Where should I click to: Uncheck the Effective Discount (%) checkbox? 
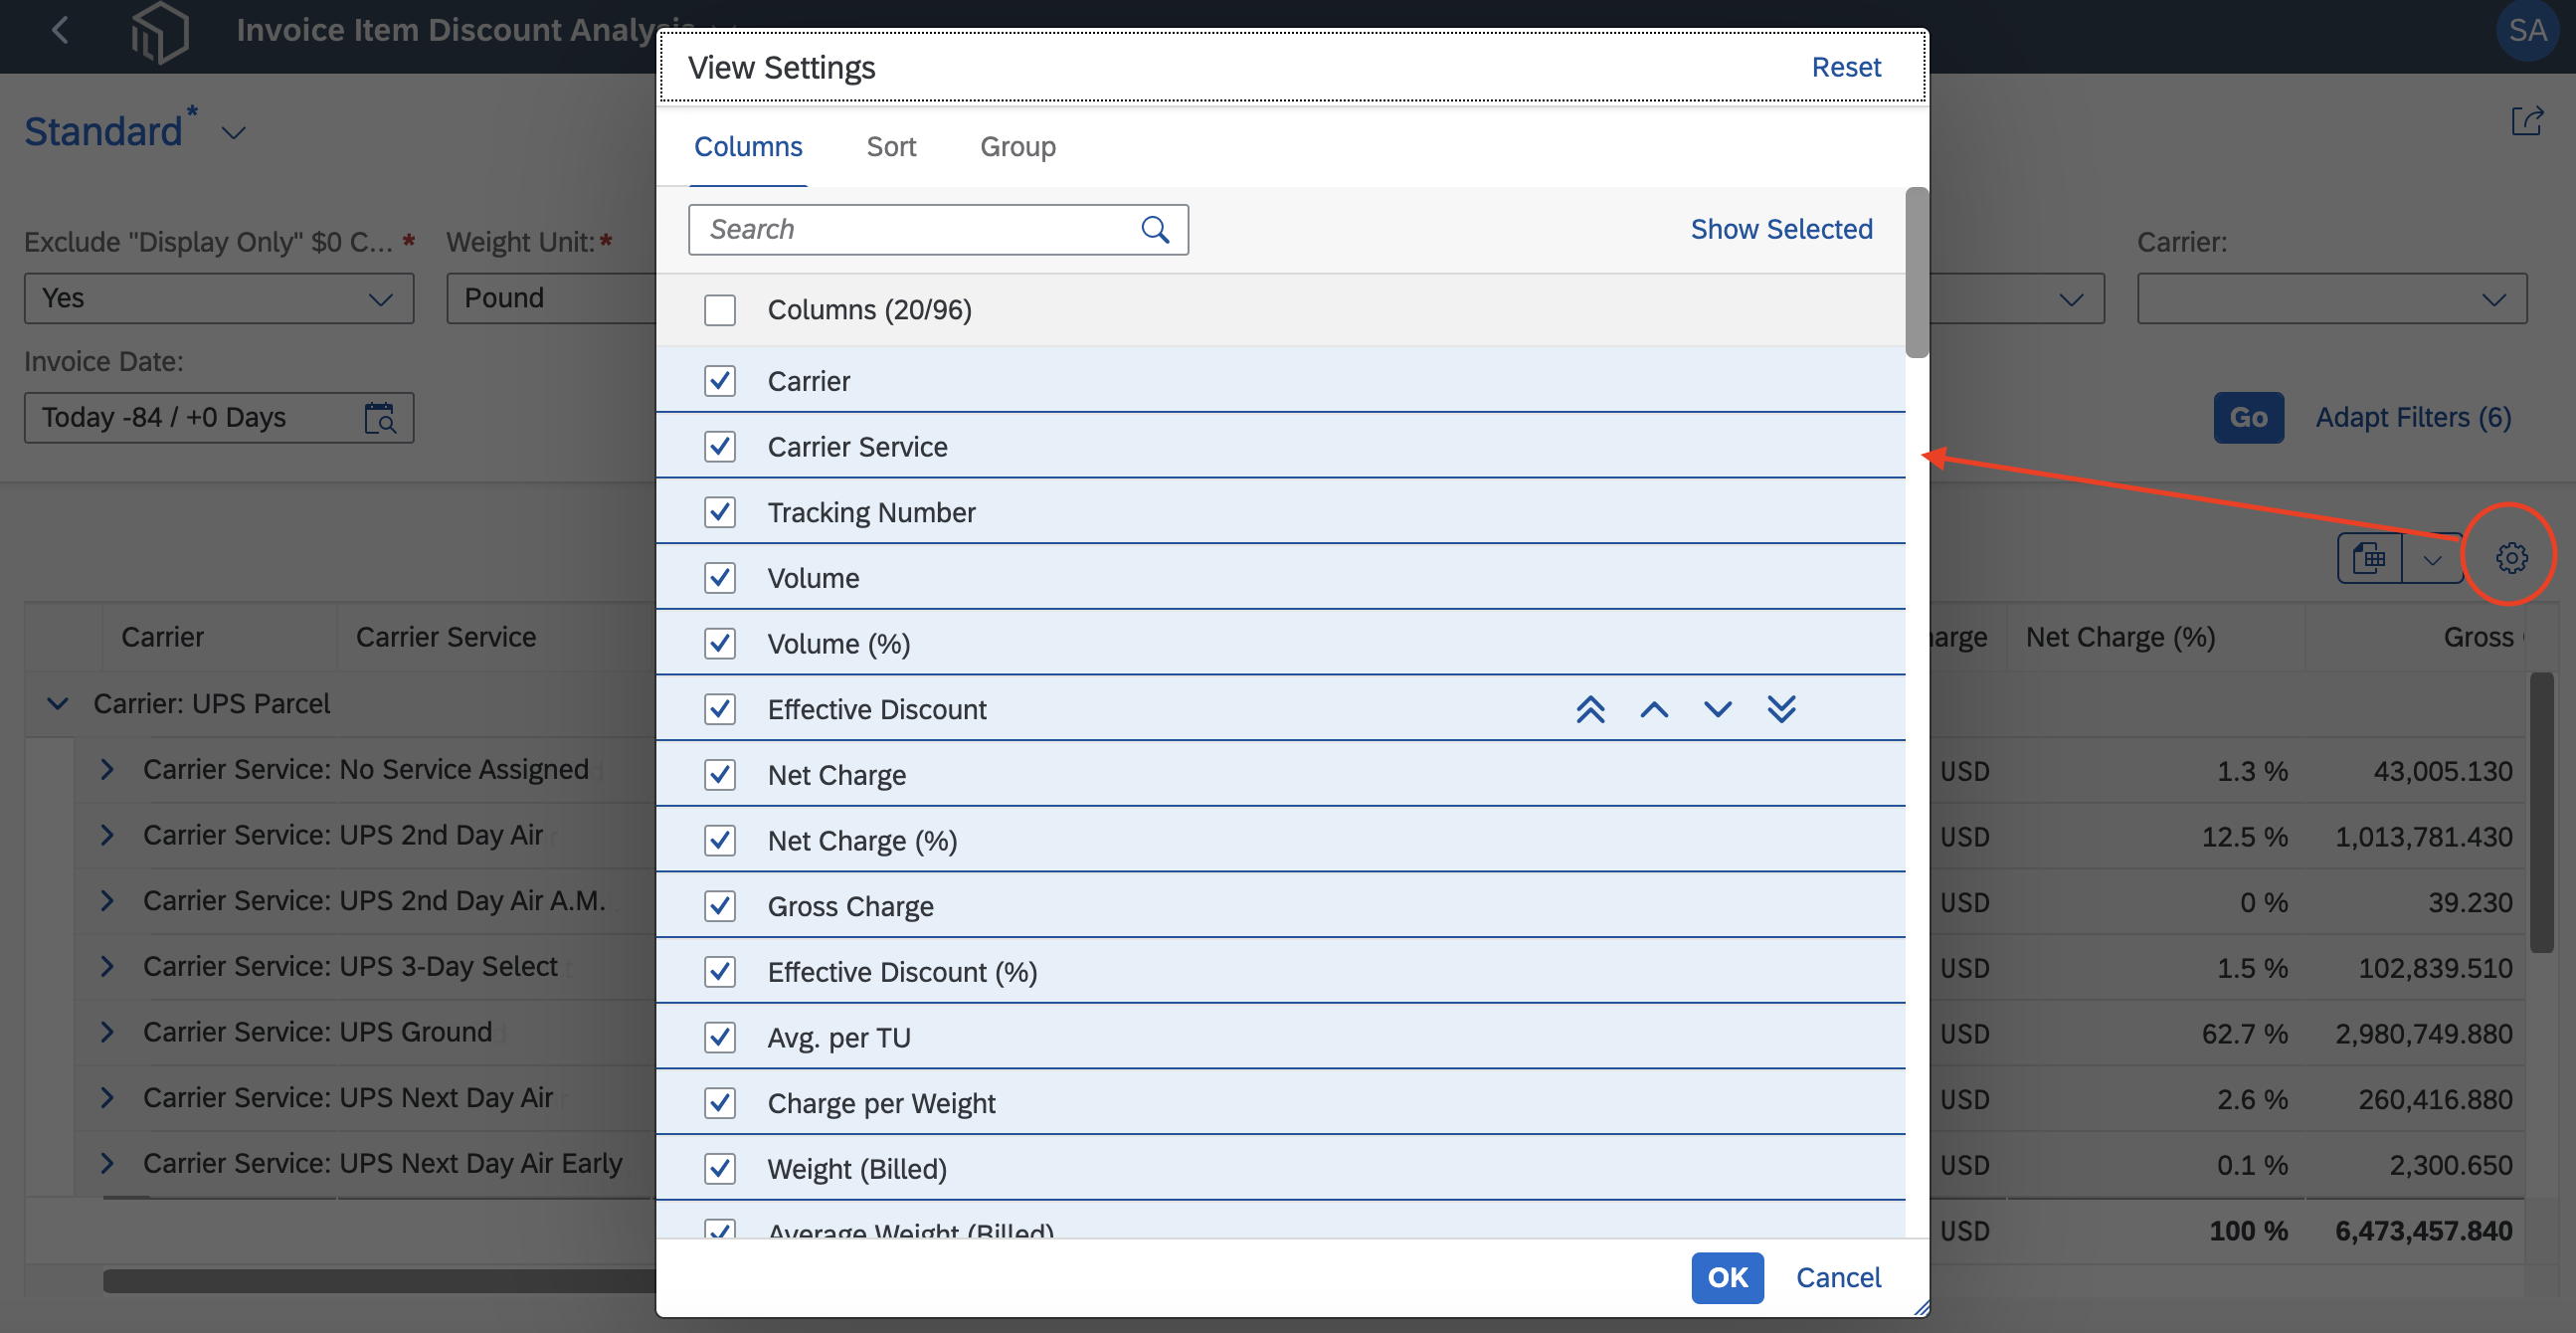click(720, 971)
